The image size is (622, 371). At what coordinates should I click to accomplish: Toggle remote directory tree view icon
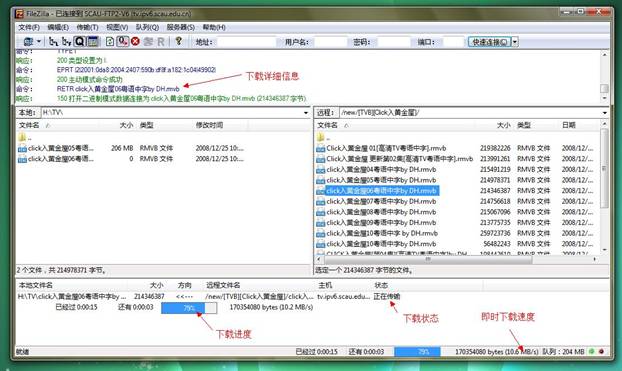tap(66, 41)
